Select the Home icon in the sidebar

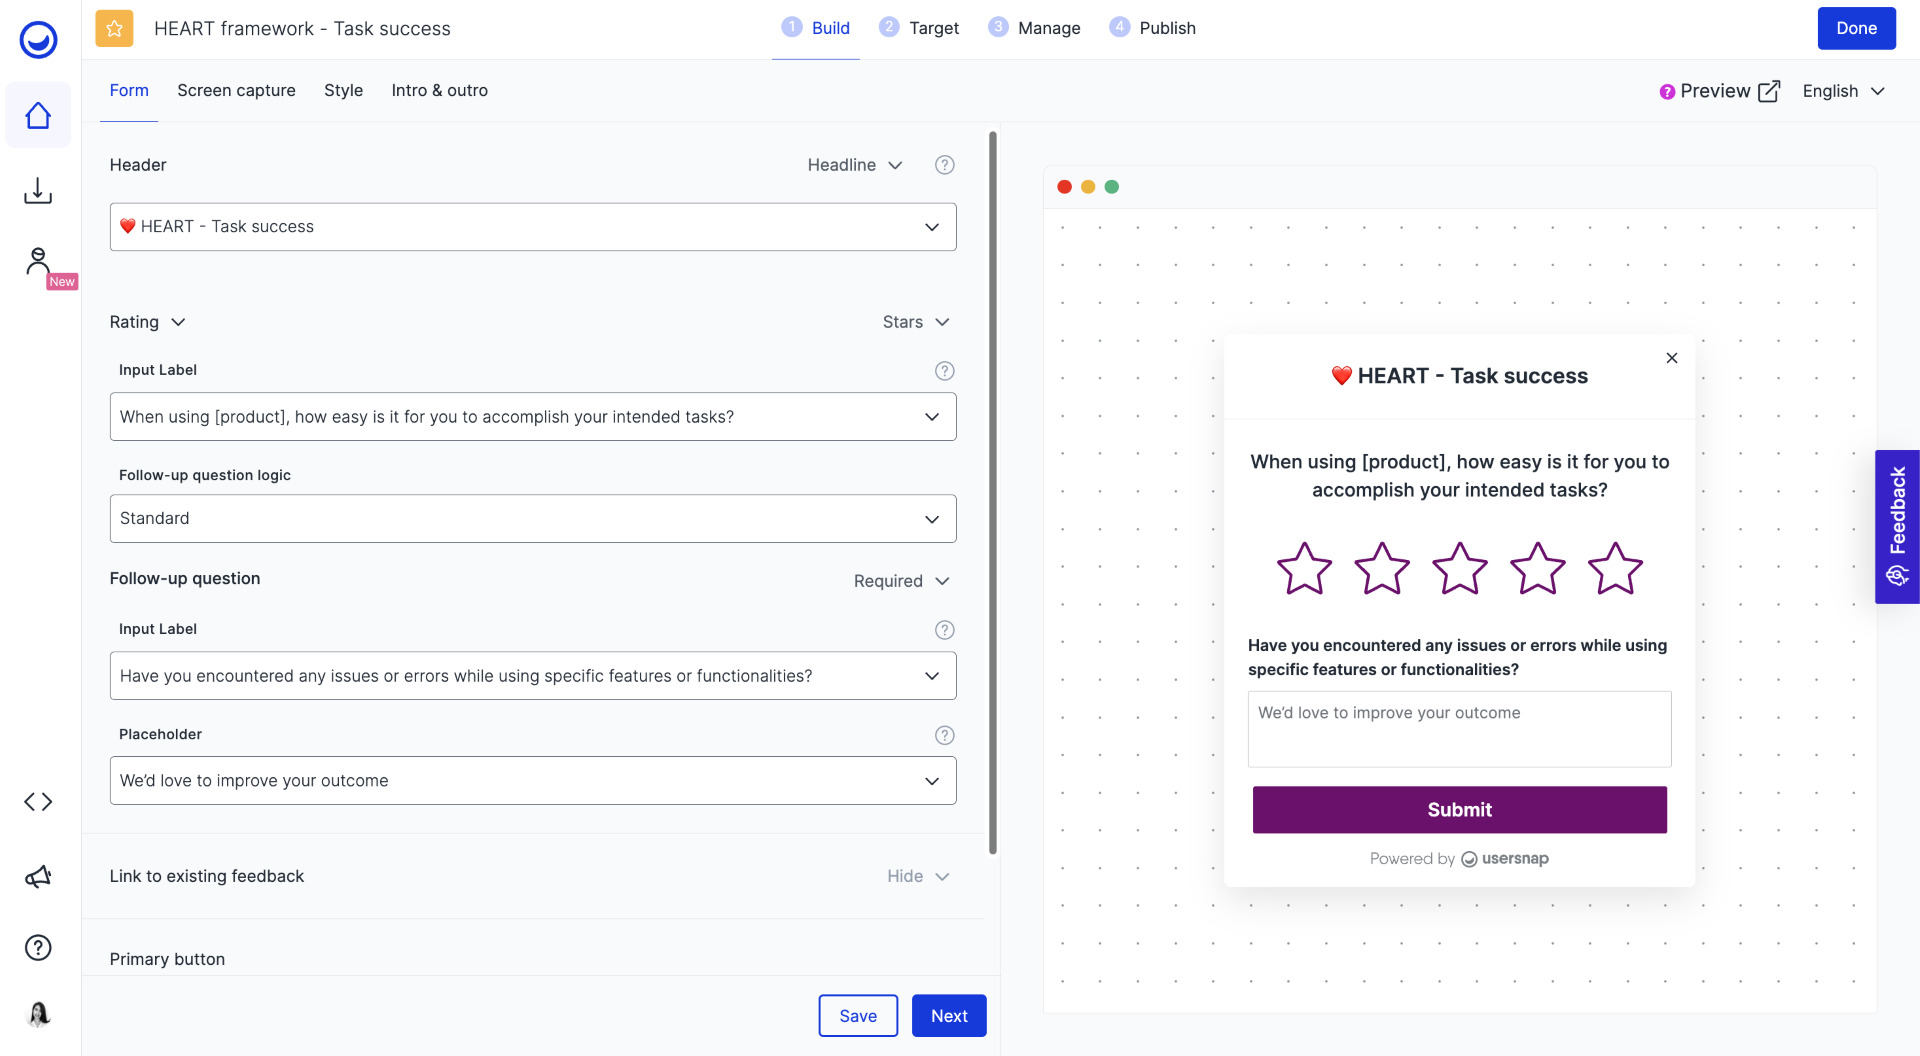pos(37,115)
